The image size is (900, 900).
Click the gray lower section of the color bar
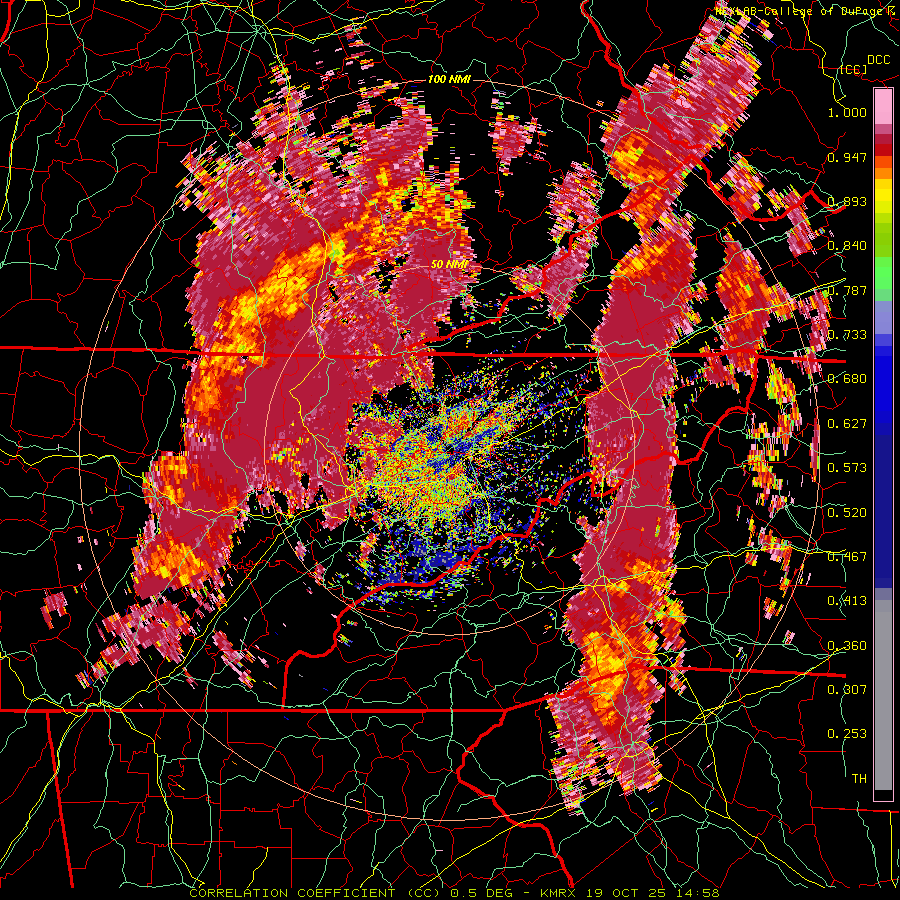coord(883,695)
